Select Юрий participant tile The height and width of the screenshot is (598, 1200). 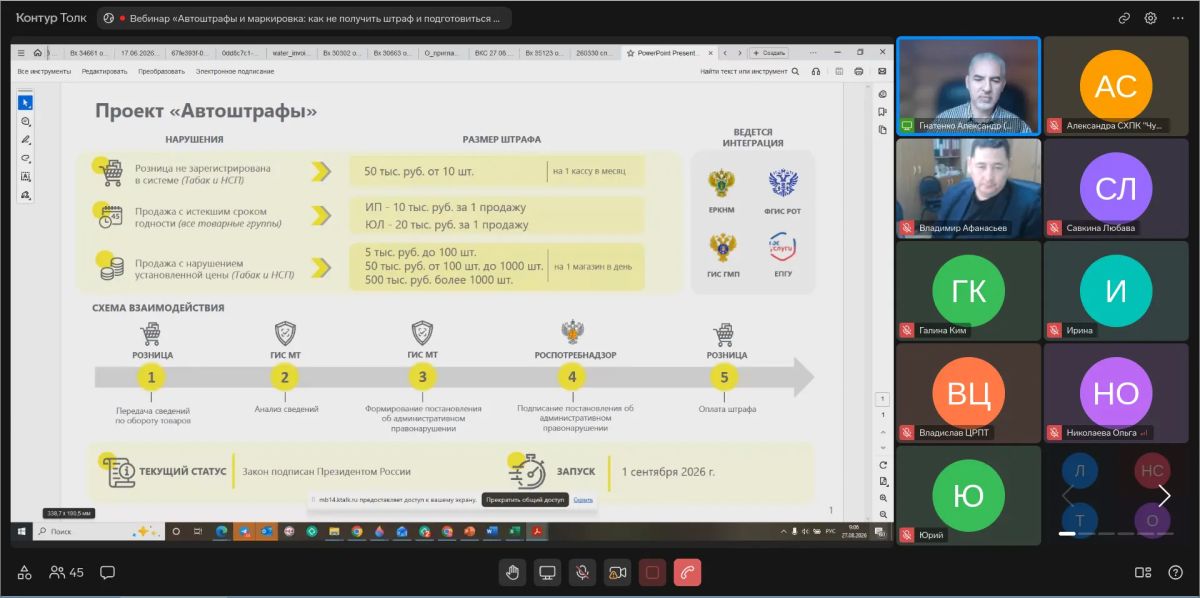968,494
